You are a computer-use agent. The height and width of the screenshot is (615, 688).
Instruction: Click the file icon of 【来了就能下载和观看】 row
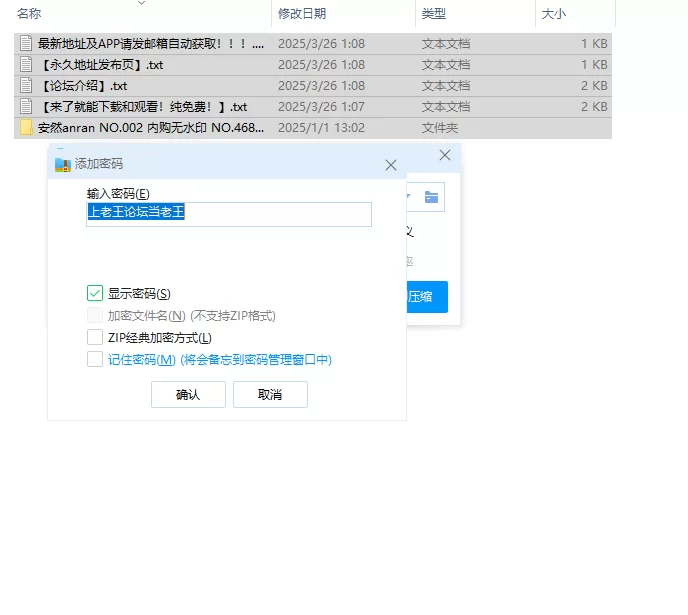[26, 107]
